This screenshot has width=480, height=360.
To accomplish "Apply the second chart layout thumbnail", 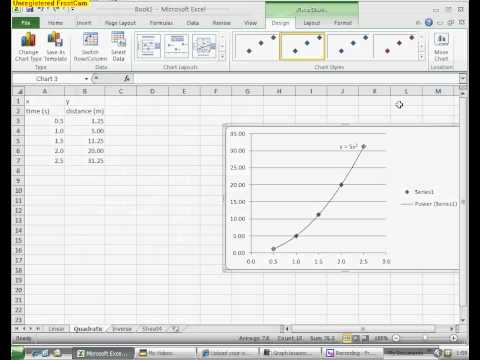I will tap(176, 46).
